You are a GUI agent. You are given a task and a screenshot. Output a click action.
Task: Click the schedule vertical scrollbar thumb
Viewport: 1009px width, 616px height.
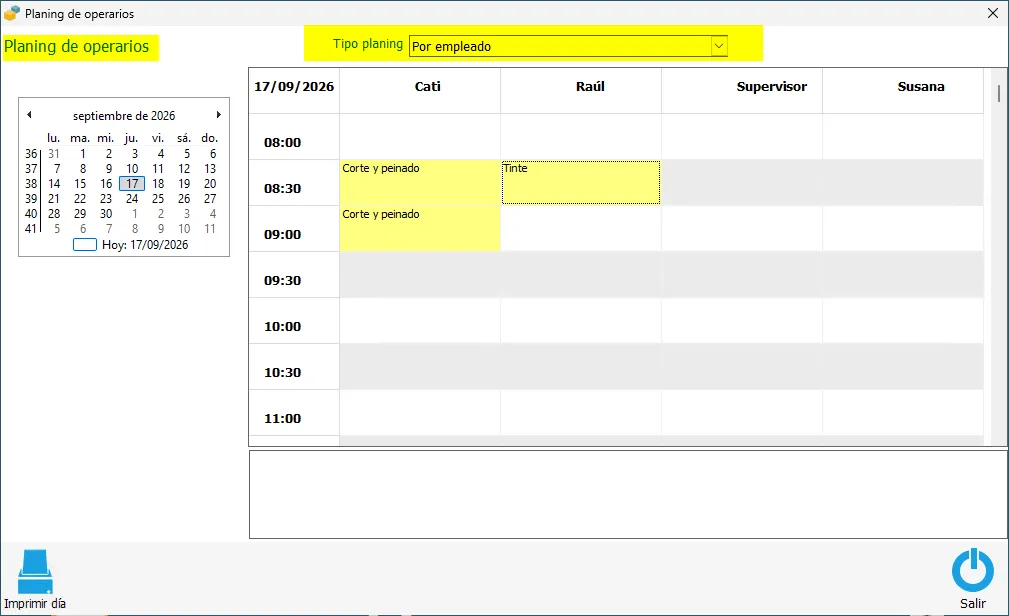coord(999,93)
